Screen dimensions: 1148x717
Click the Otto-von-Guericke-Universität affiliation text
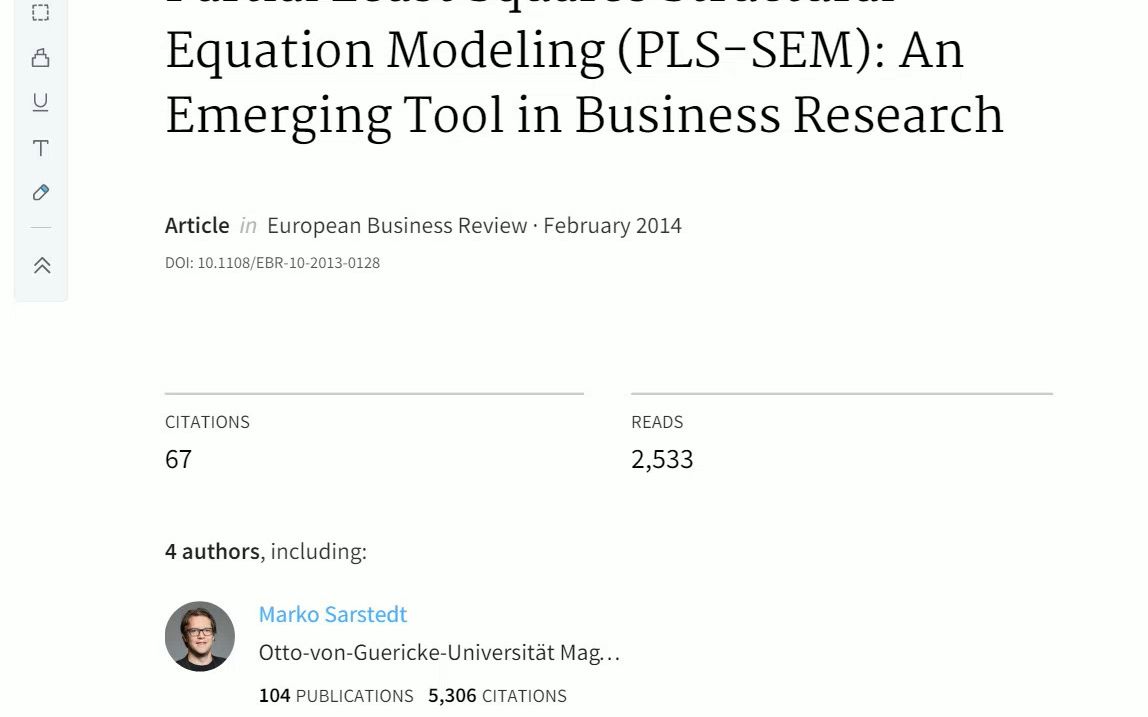(439, 653)
